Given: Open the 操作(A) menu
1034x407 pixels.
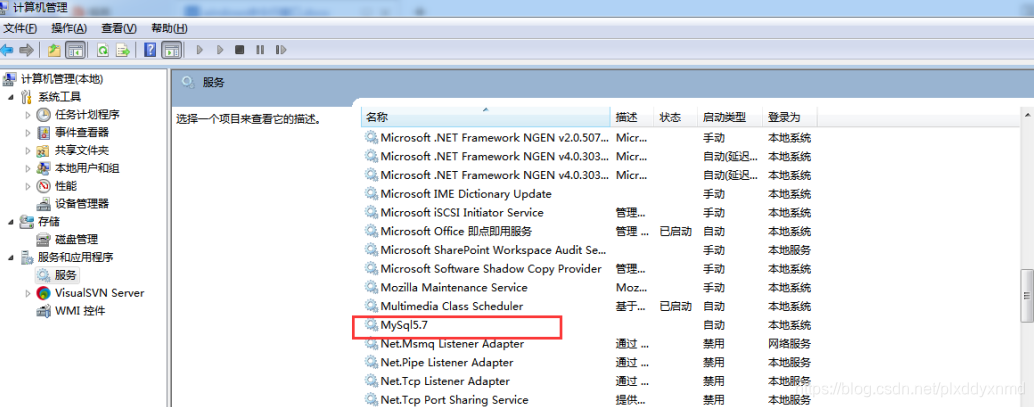Looking at the screenshot, I should point(69,28).
